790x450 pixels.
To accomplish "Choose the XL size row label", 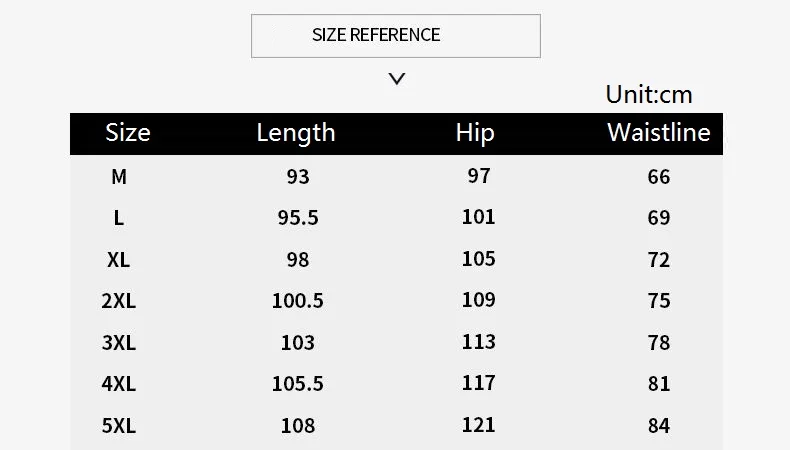I will [118, 260].
